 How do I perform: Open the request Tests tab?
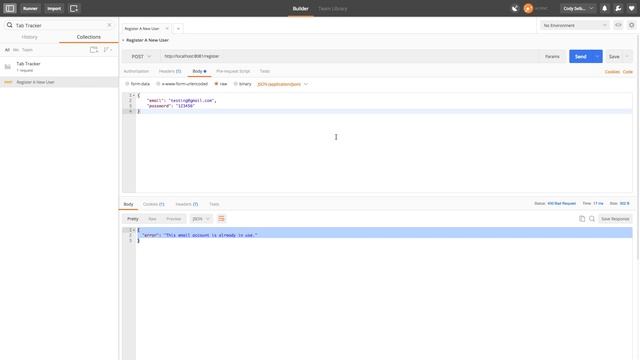click(265, 71)
